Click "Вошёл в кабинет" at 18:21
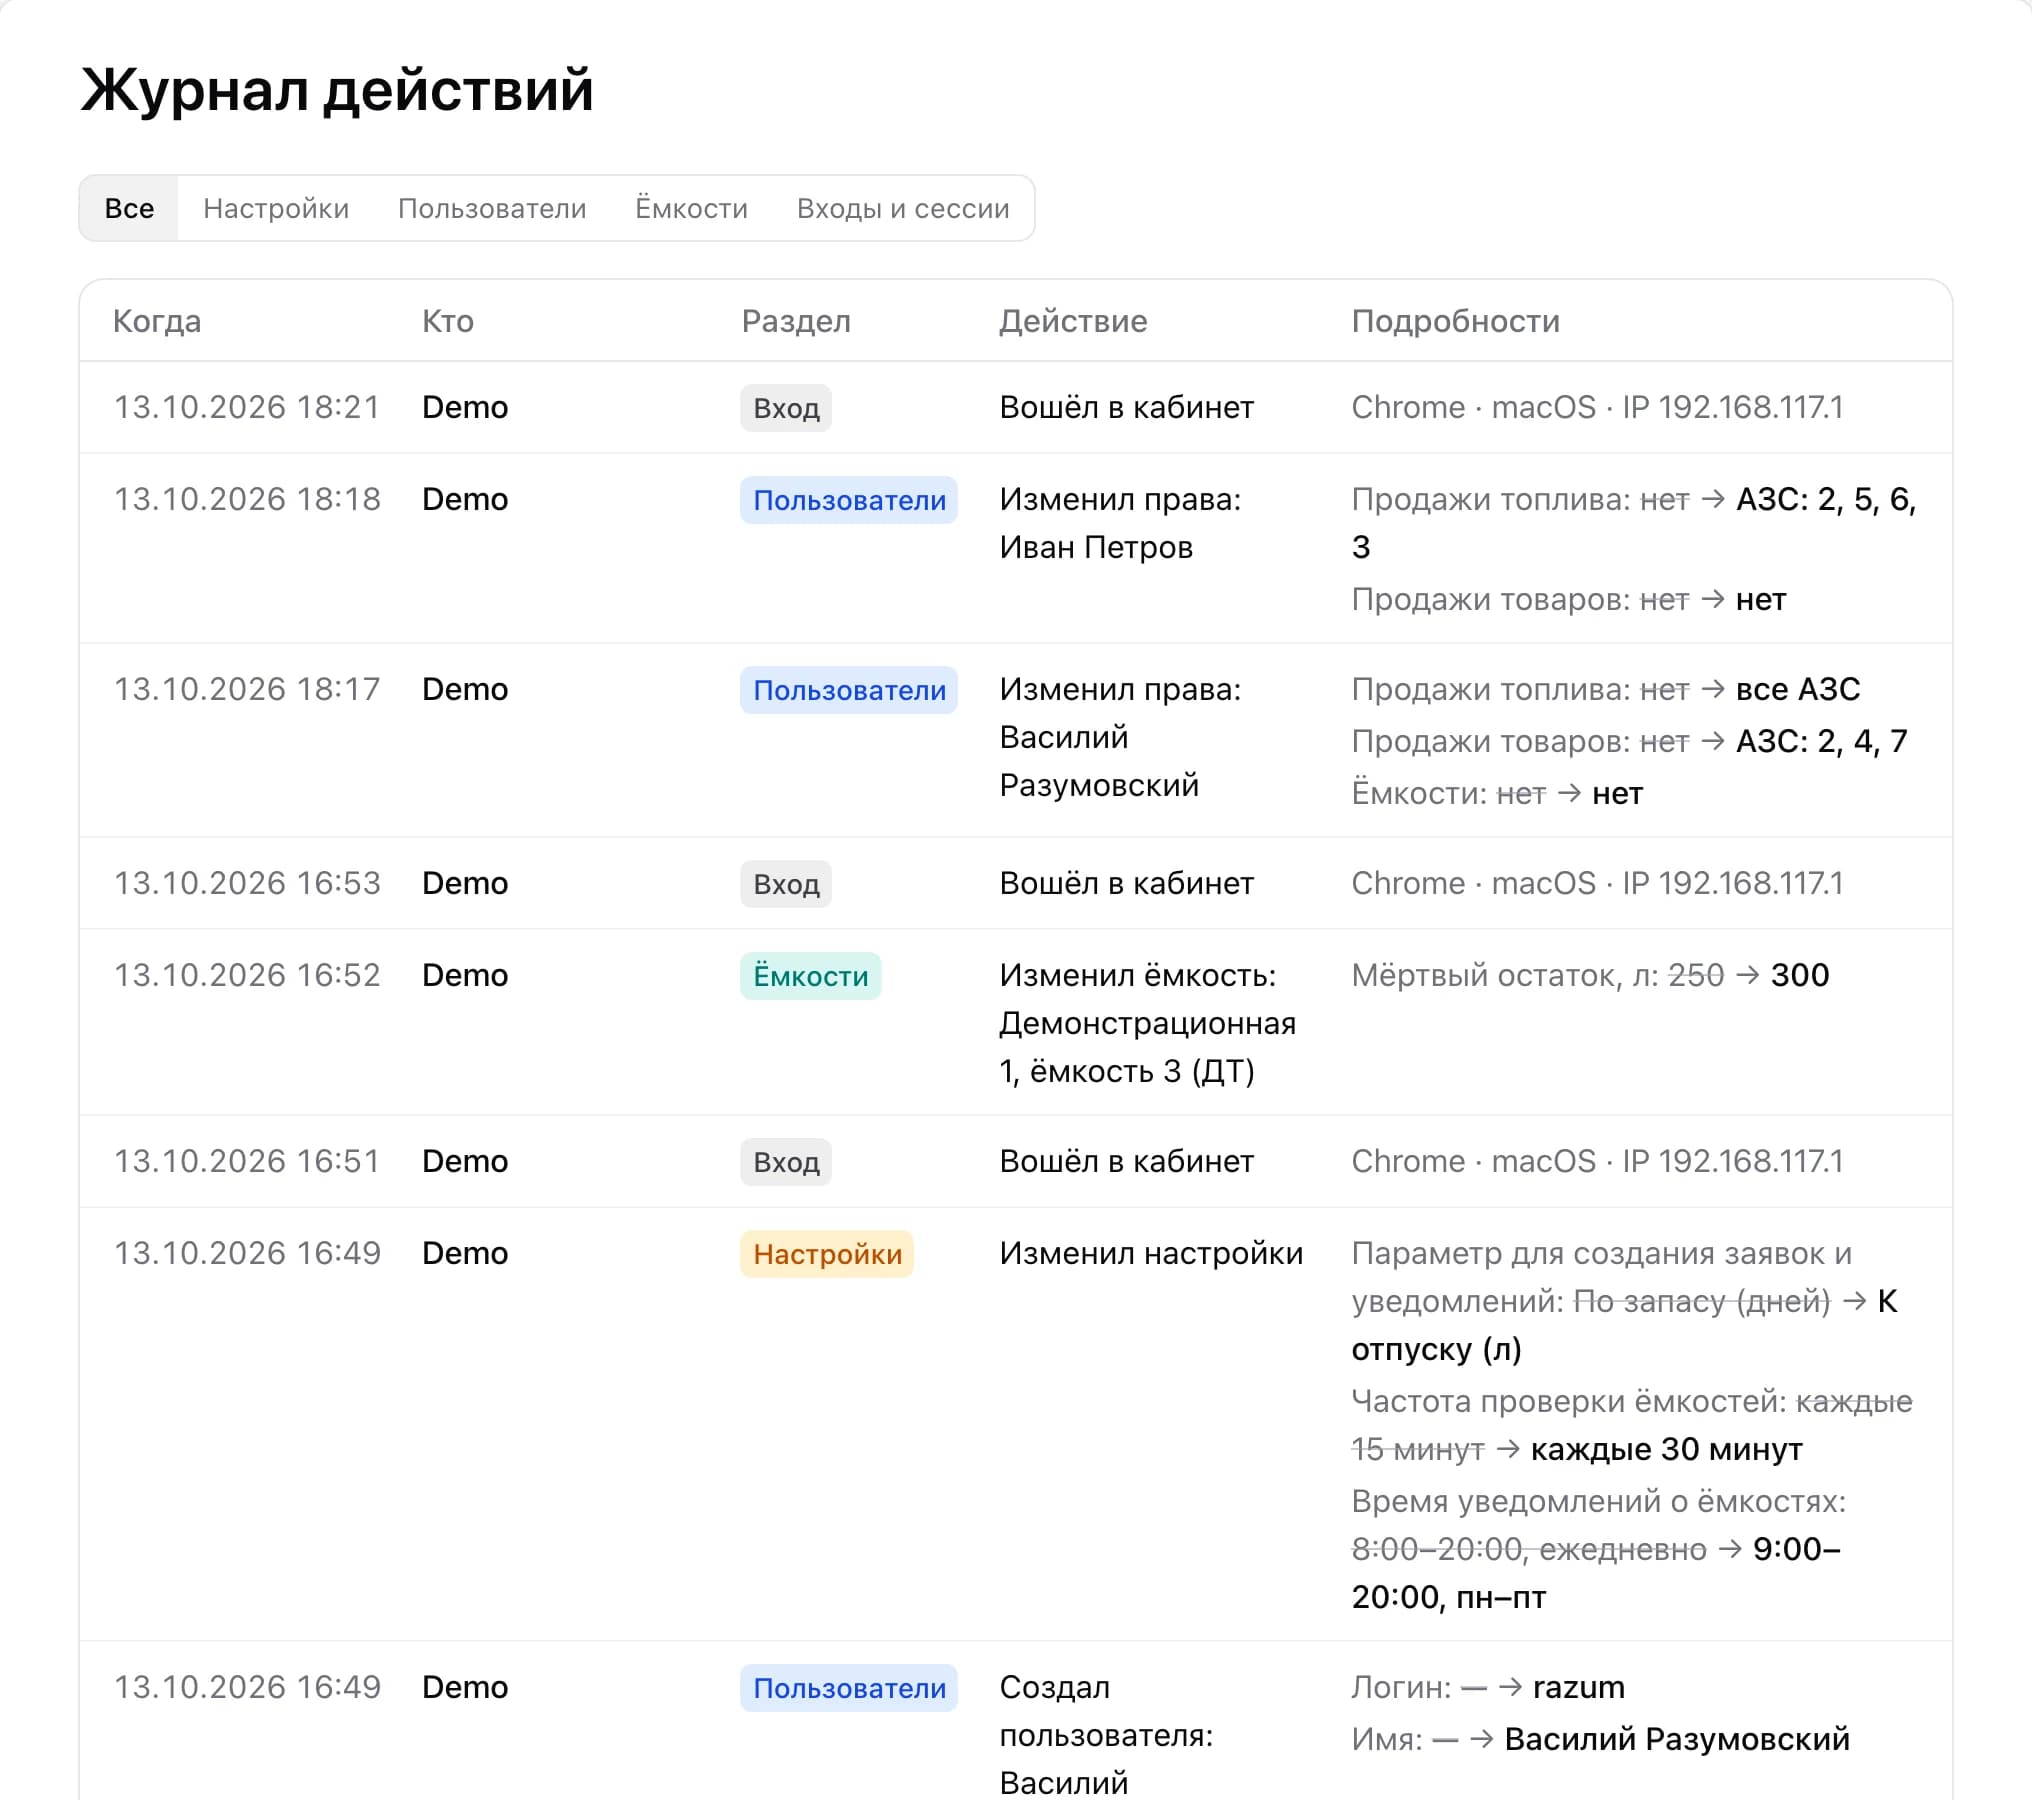The width and height of the screenshot is (2032, 1800). pos(1126,407)
